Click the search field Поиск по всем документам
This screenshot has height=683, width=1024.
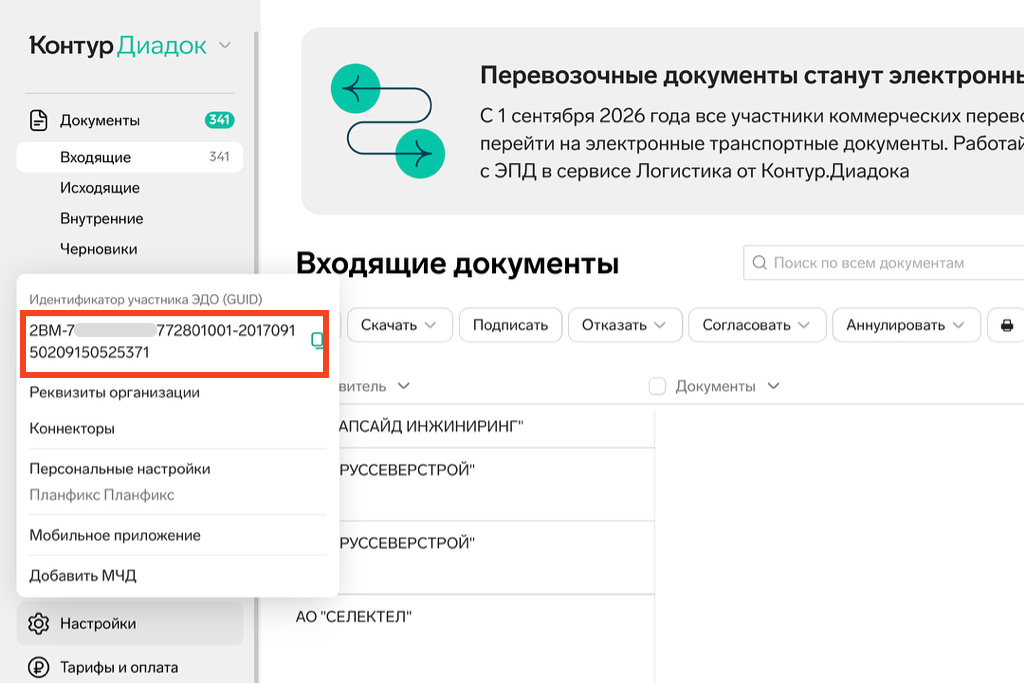pos(884,262)
